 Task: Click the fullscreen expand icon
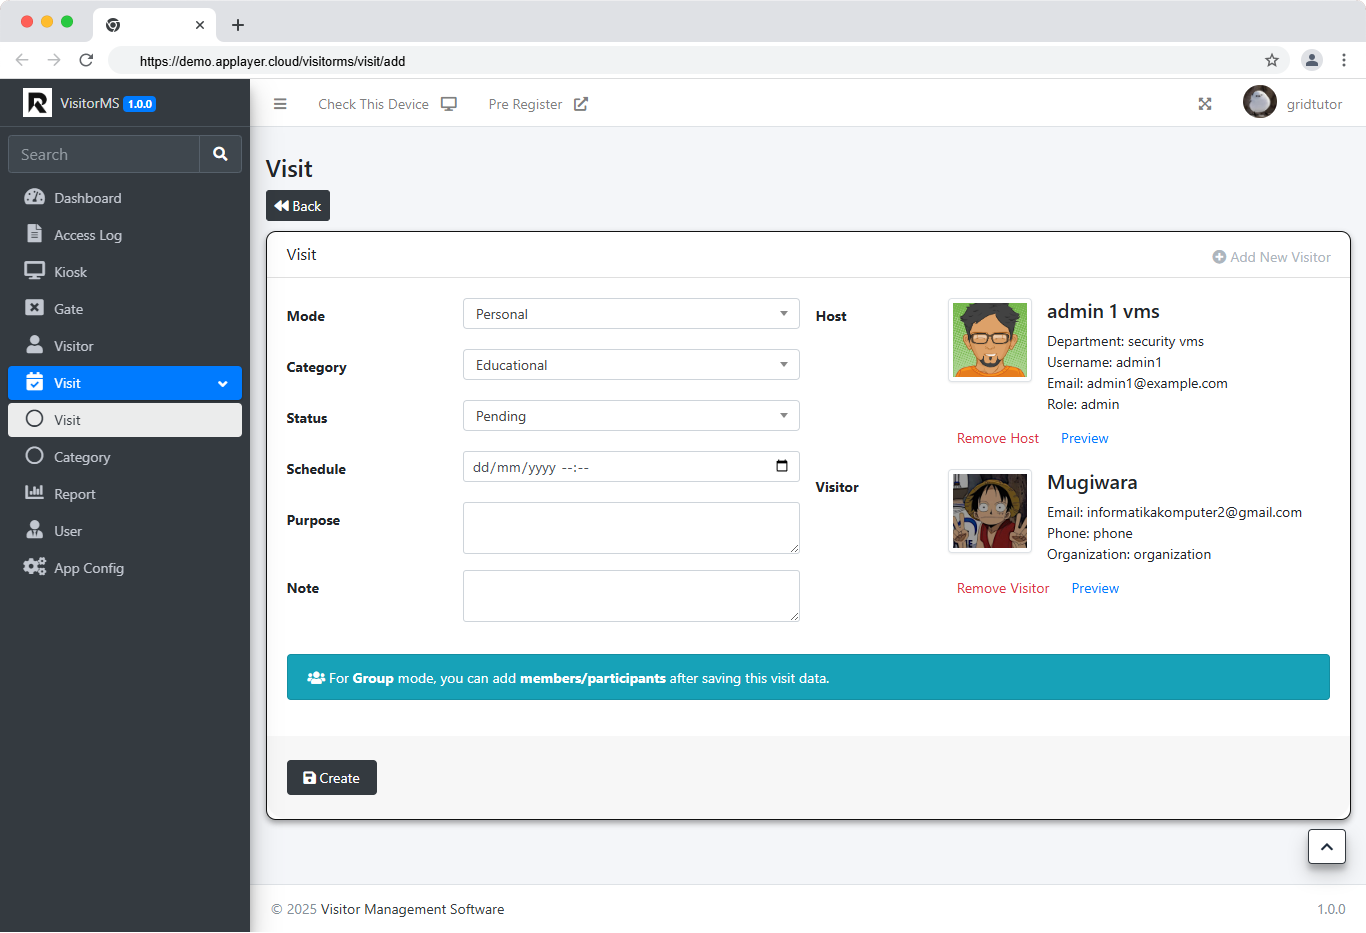1205,104
